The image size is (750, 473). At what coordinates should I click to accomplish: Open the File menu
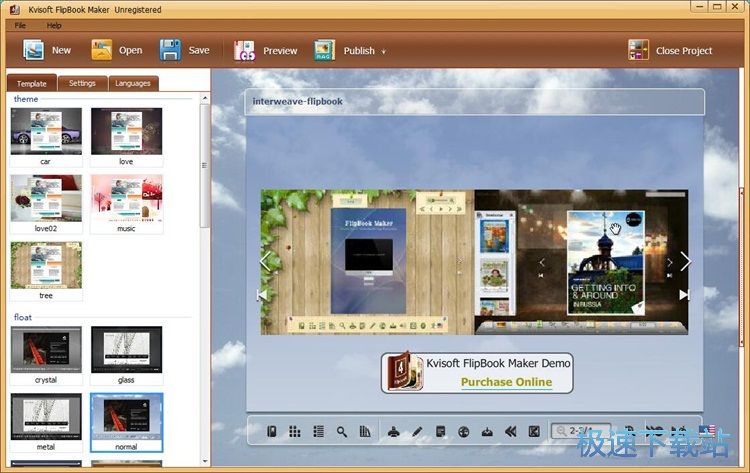click(20, 25)
